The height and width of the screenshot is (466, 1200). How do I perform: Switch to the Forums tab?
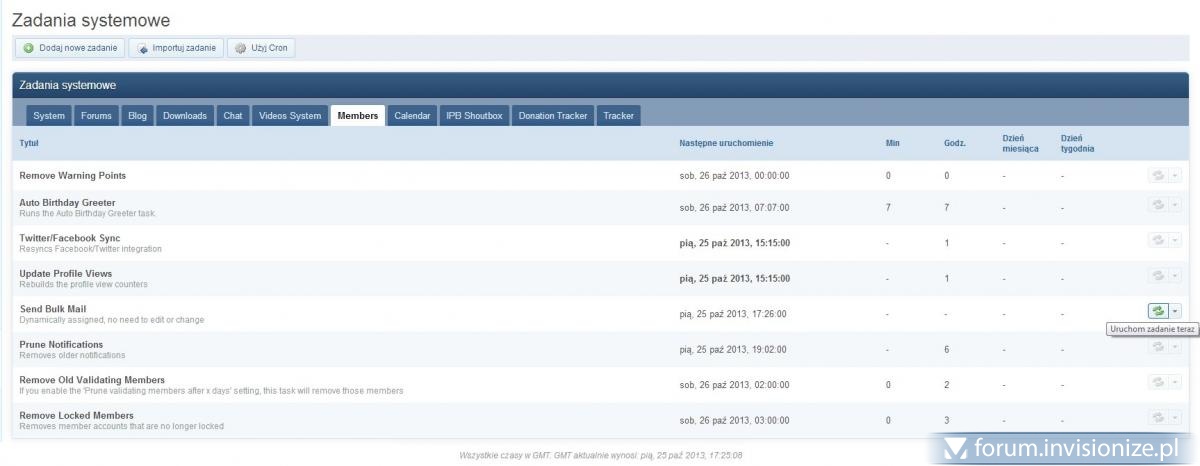click(97, 116)
